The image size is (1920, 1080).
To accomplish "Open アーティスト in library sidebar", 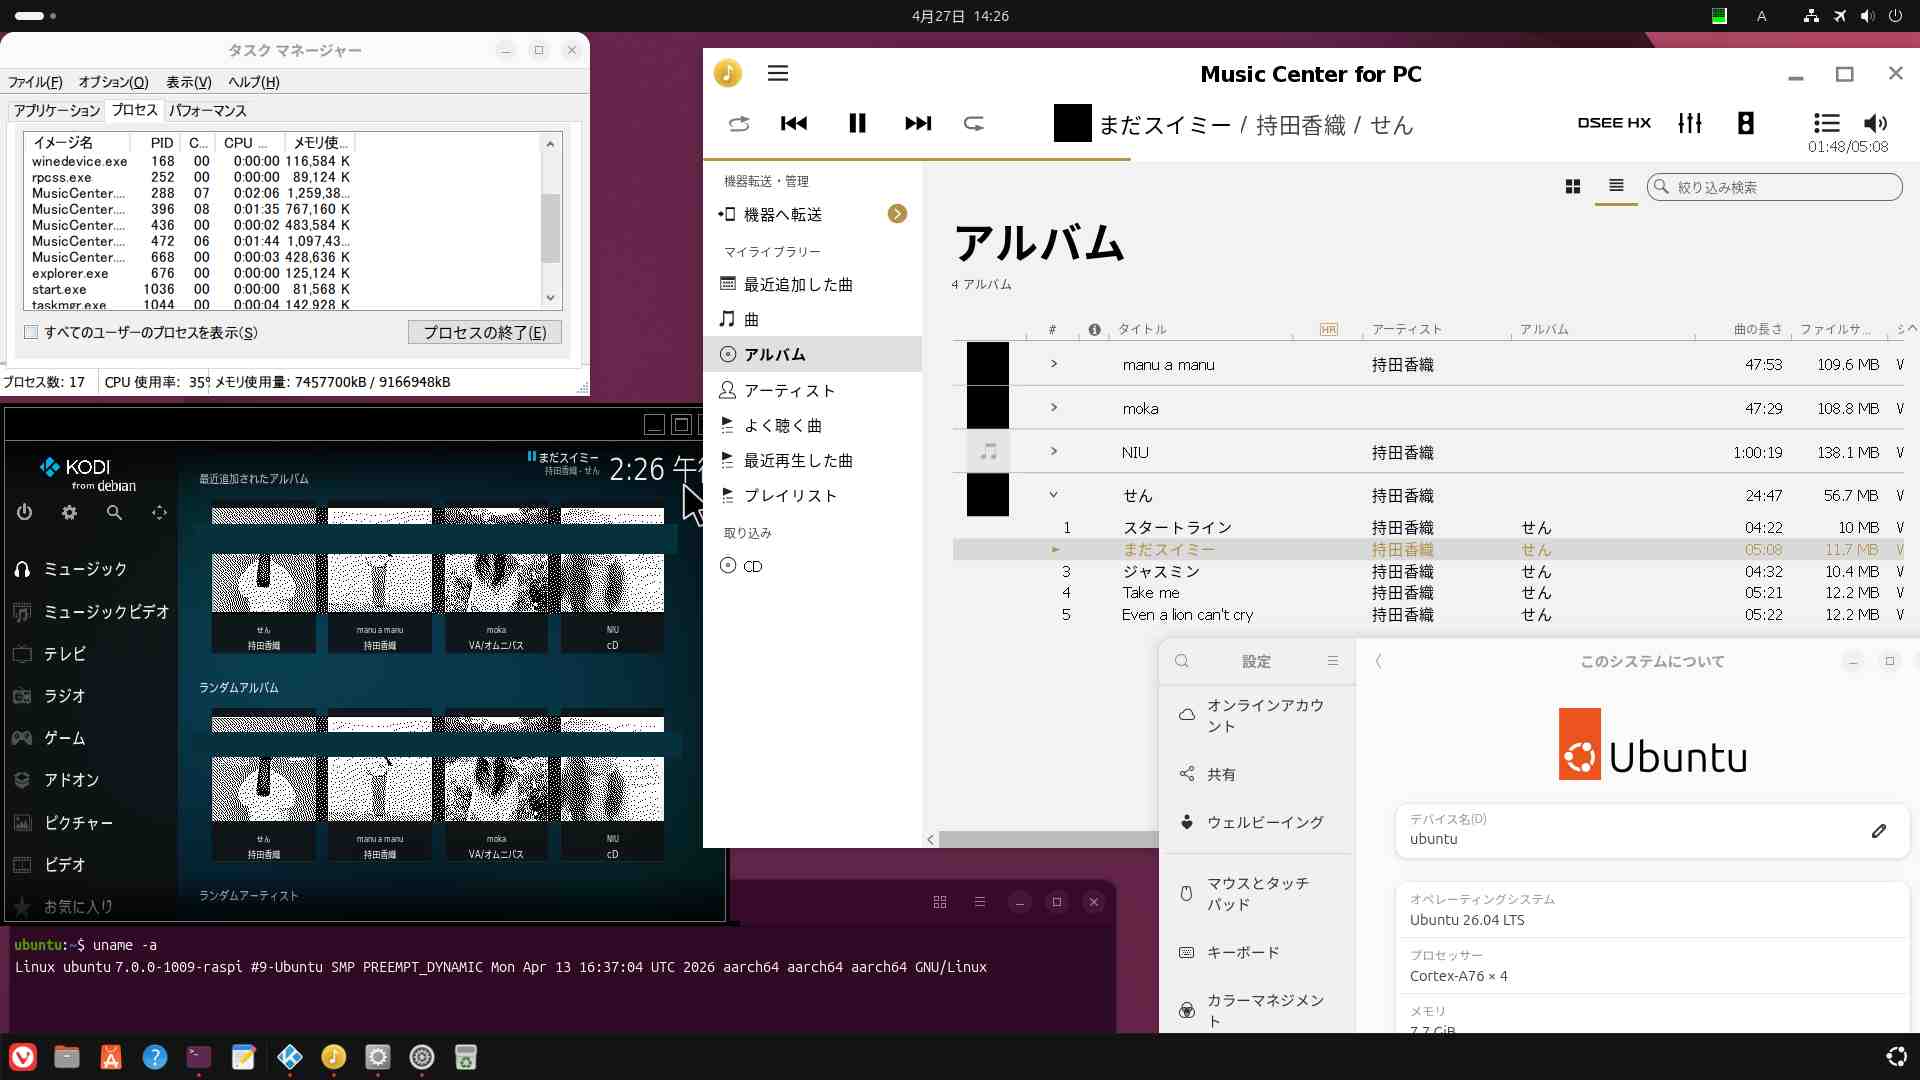I will pyautogui.click(x=788, y=390).
